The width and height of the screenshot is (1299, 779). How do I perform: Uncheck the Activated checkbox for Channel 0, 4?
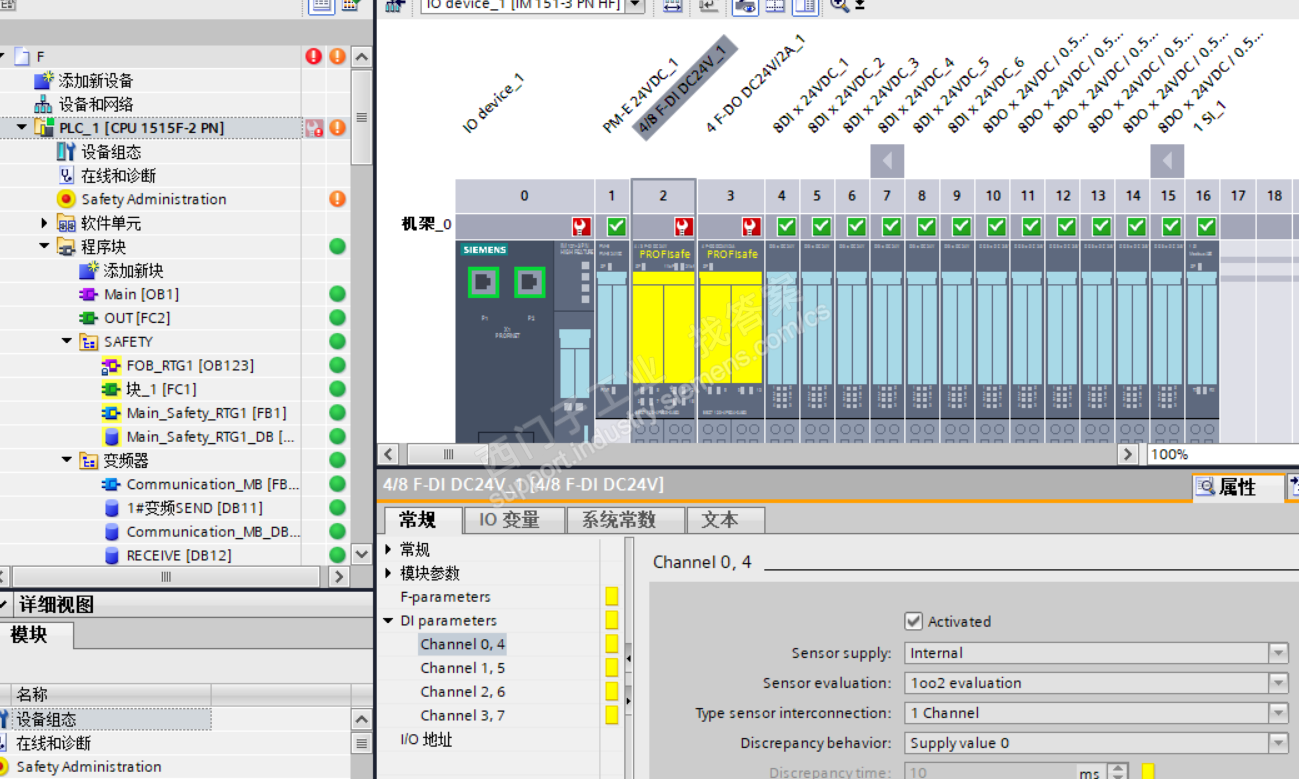point(913,621)
